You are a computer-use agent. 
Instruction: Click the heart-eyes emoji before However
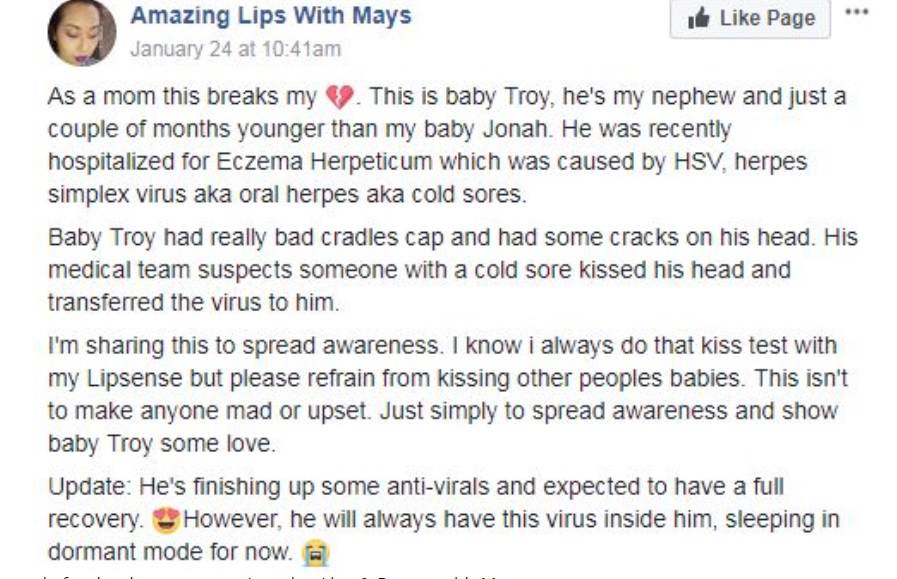point(166,520)
